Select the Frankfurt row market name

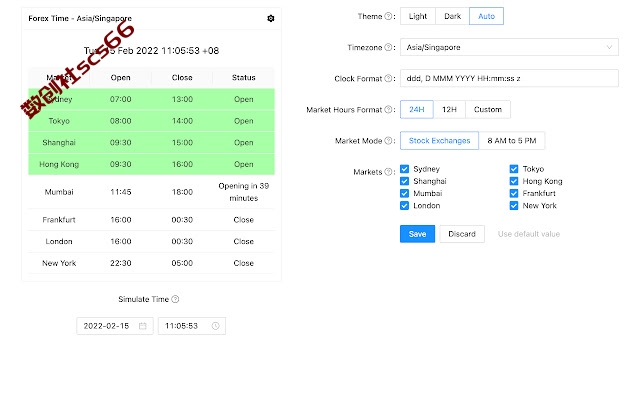pyautogui.click(x=59, y=220)
